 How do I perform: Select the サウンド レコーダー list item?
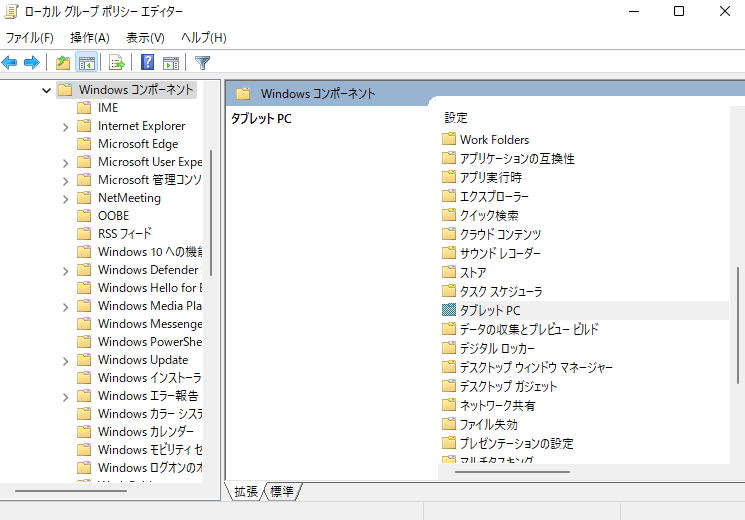500,253
